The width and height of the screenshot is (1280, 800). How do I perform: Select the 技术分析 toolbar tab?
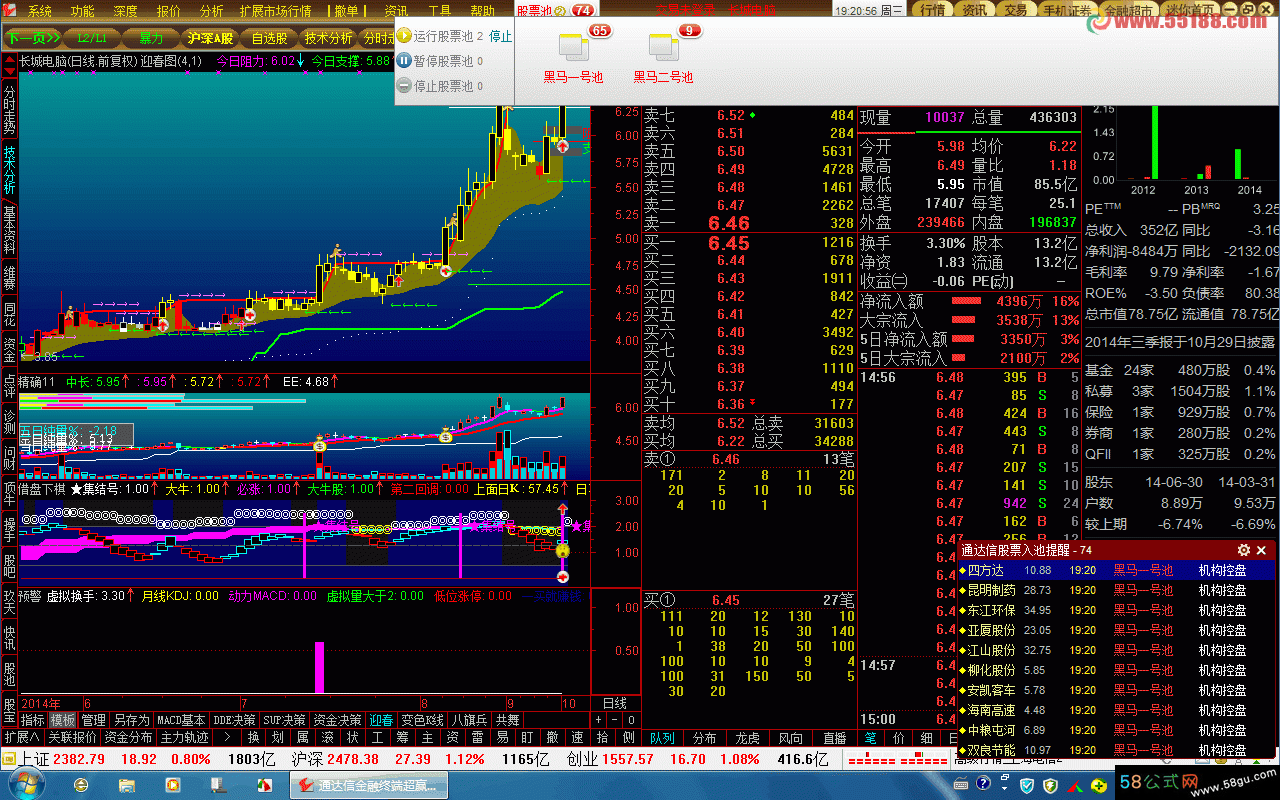329,39
